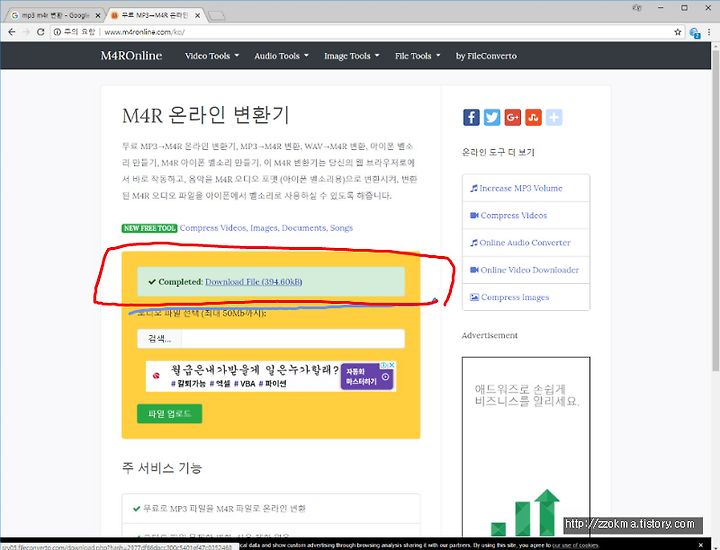The height and width of the screenshot is (550, 720).
Task: Download the converted file (394.60kB)
Action: pos(253,282)
